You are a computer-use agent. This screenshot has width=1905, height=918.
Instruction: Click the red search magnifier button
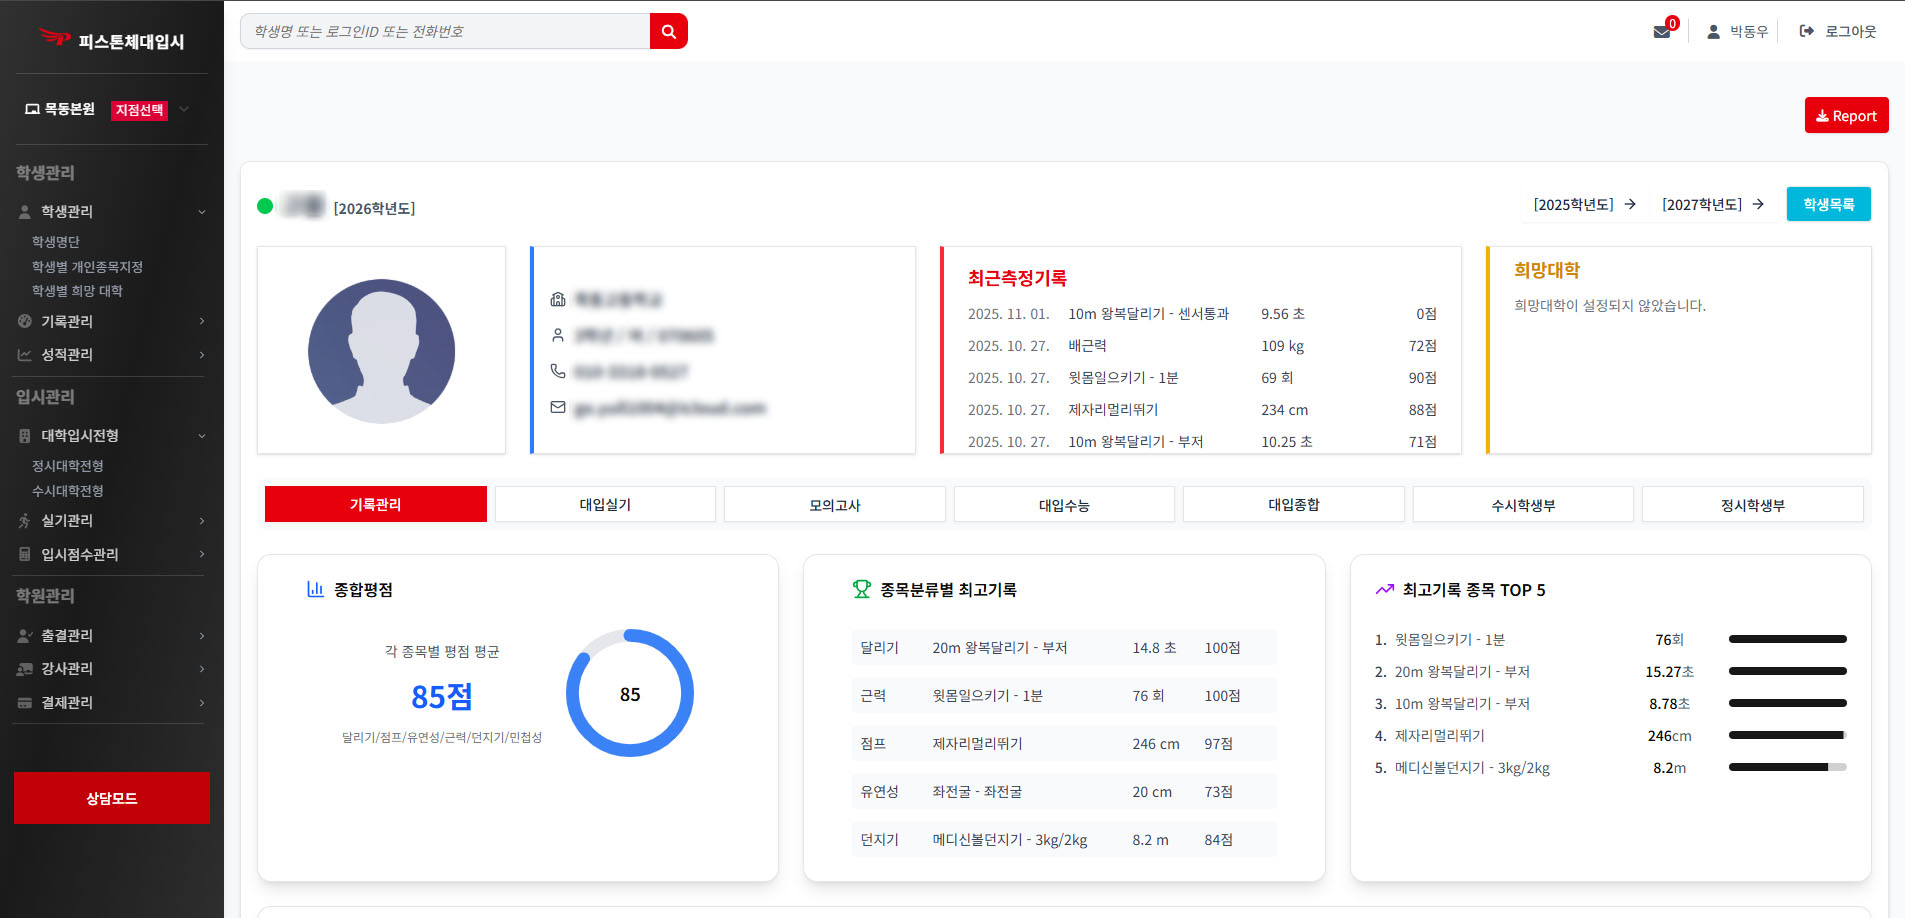pos(668,31)
